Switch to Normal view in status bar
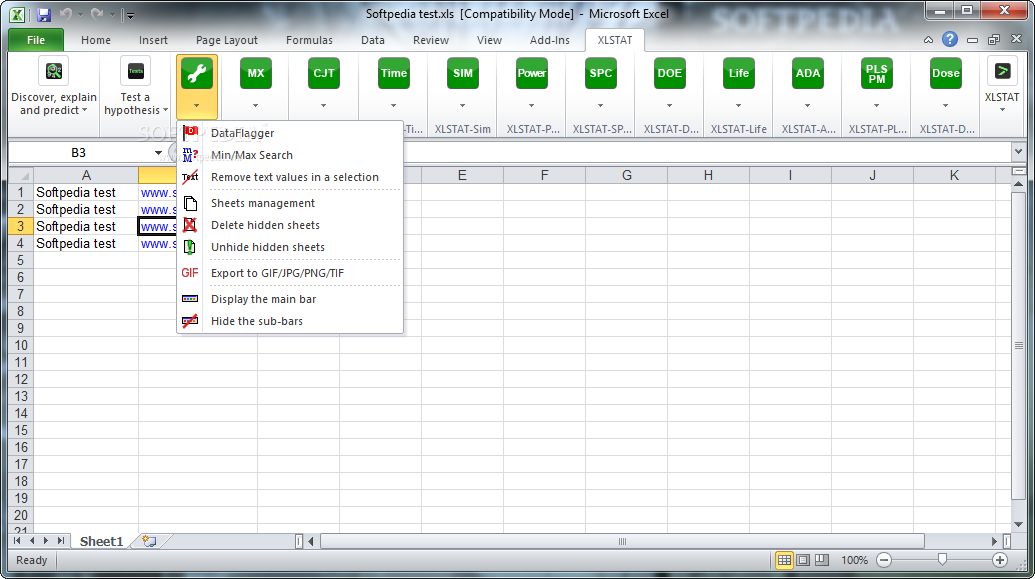Screen dimensions: 1035x579 pyautogui.click(x=784, y=560)
